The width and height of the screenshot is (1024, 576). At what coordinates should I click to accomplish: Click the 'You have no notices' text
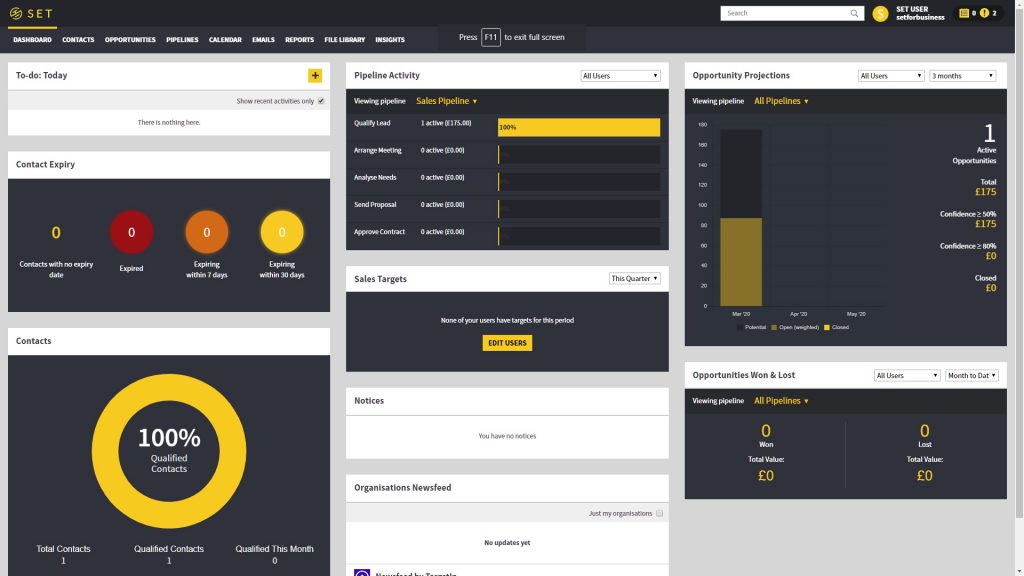[x=507, y=436]
